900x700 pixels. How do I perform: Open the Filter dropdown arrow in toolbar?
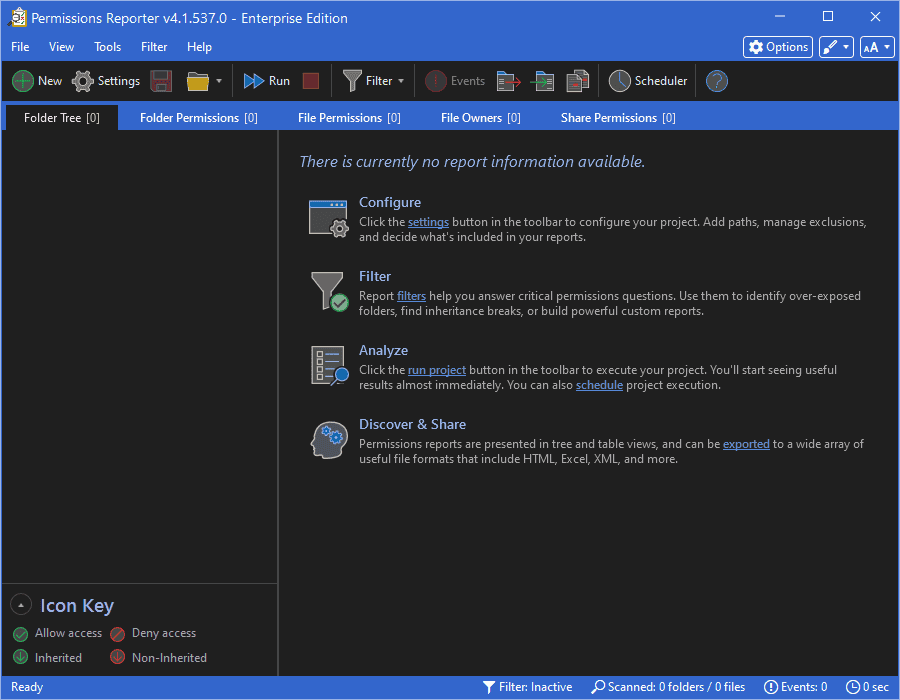coord(401,81)
